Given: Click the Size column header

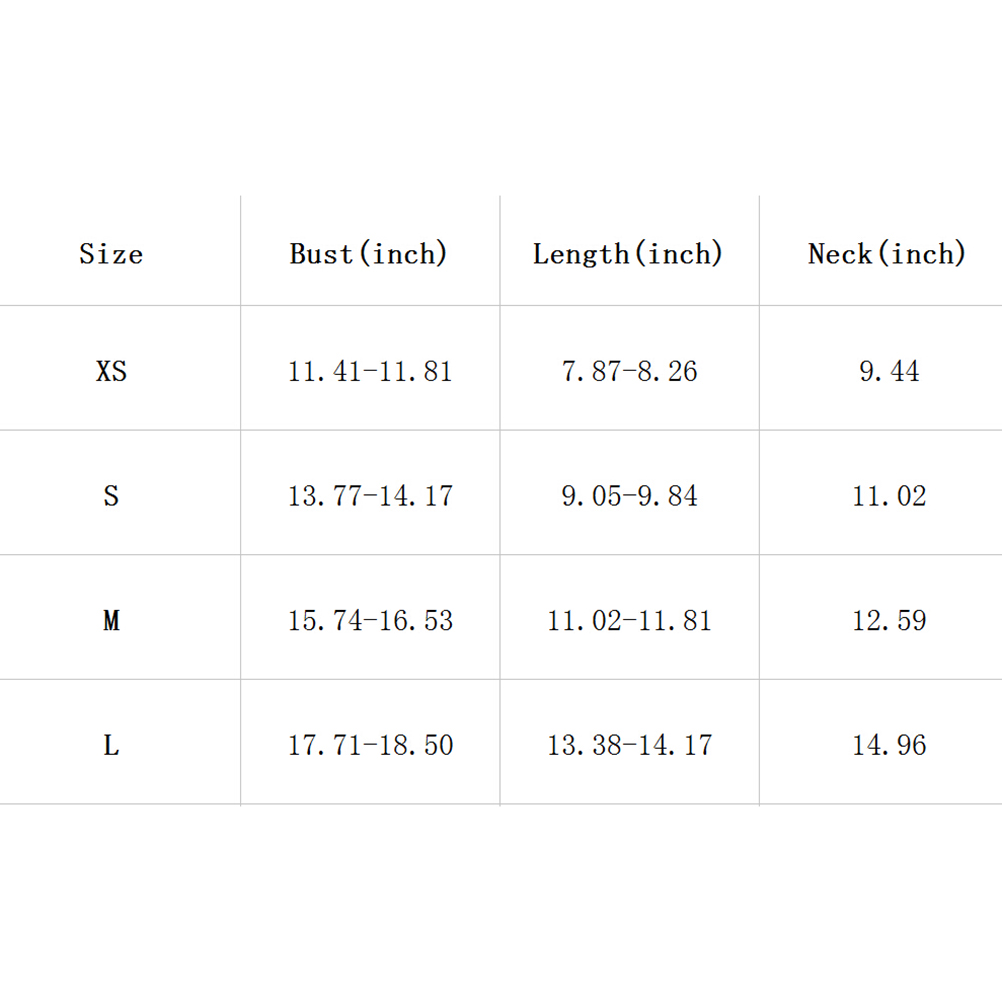Looking at the screenshot, I should coord(111,254).
